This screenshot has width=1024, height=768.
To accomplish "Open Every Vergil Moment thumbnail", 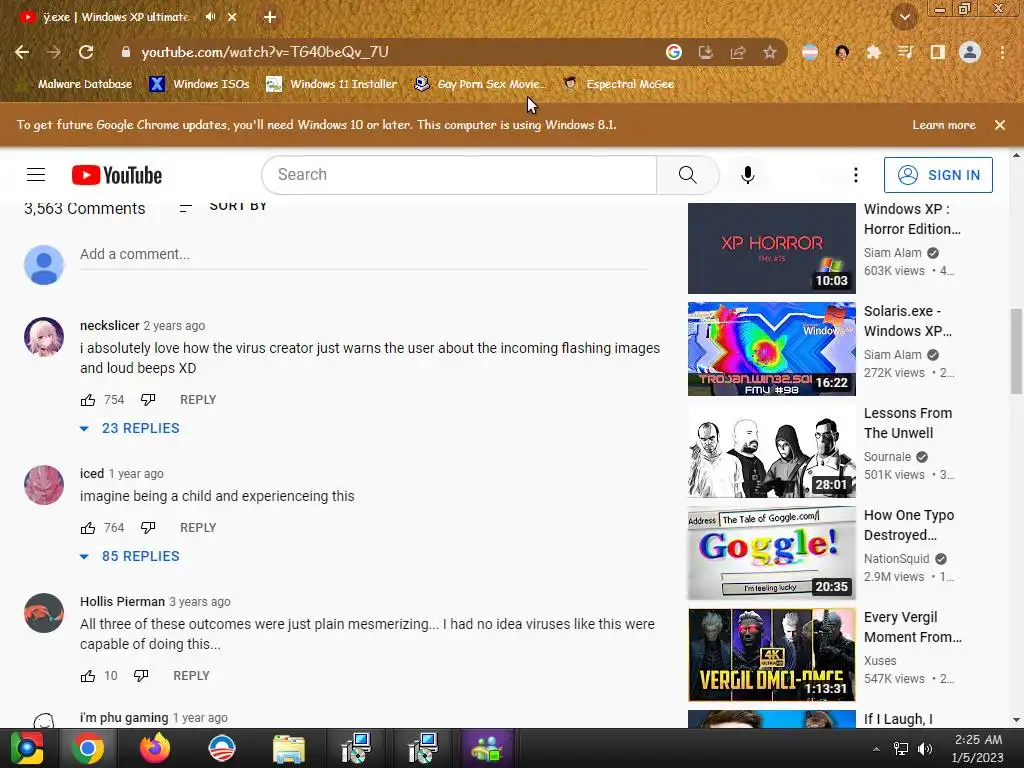I will tap(771, 654).
